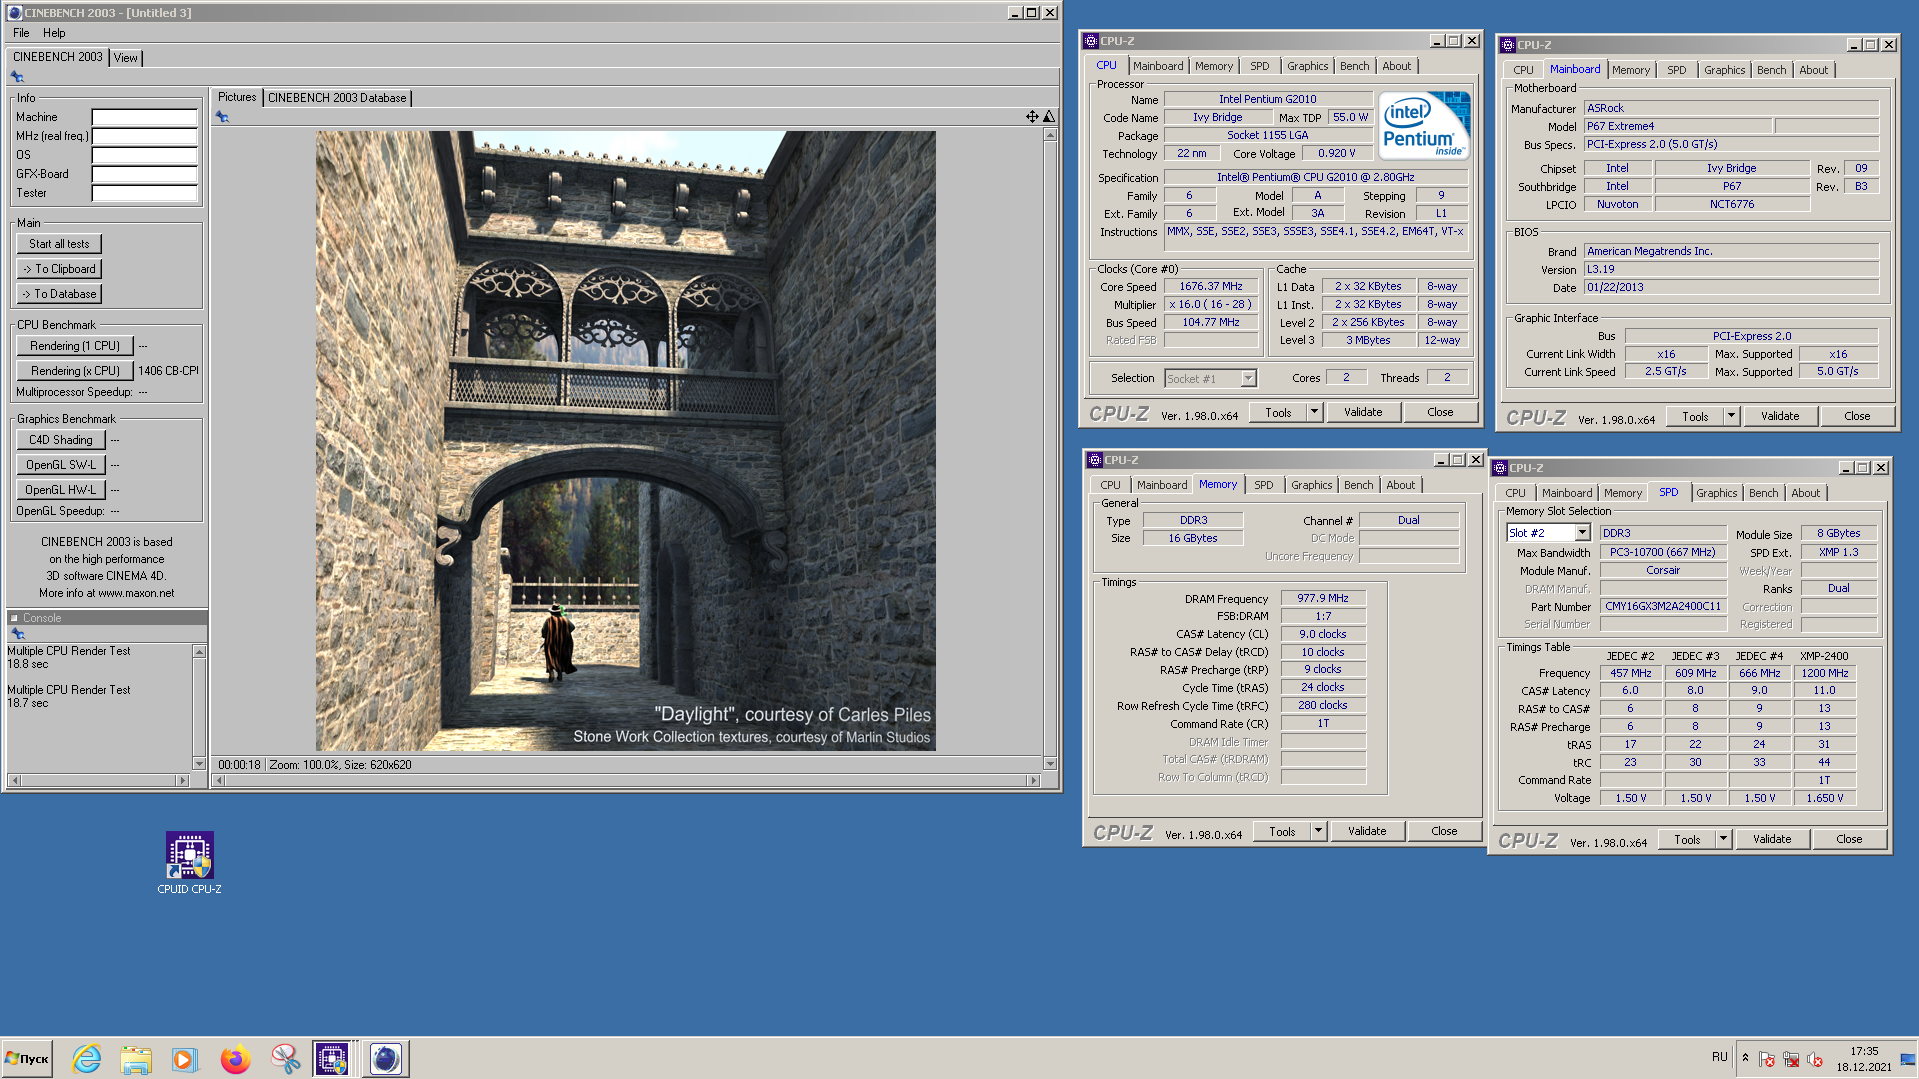Screen dimensions: 1919x1079
Task: Open the Help menu in CINEBENCH
Action: point(54,33)
